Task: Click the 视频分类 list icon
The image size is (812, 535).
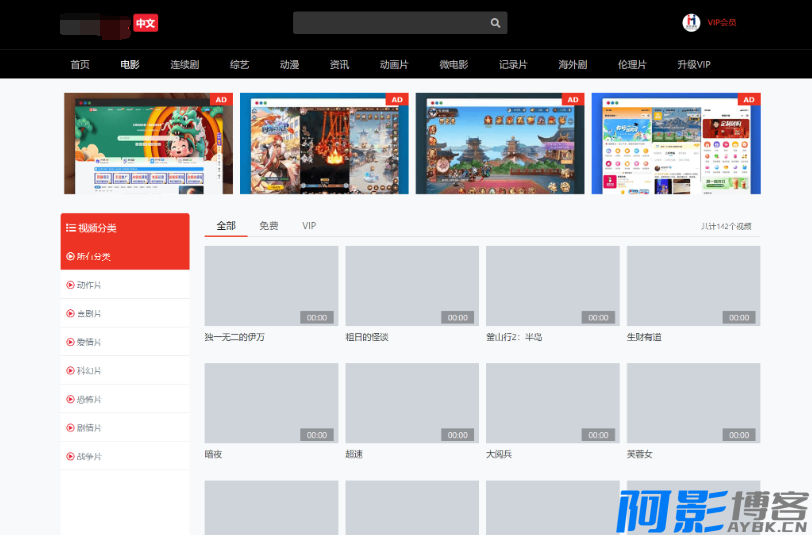Action: click(70, 228)
